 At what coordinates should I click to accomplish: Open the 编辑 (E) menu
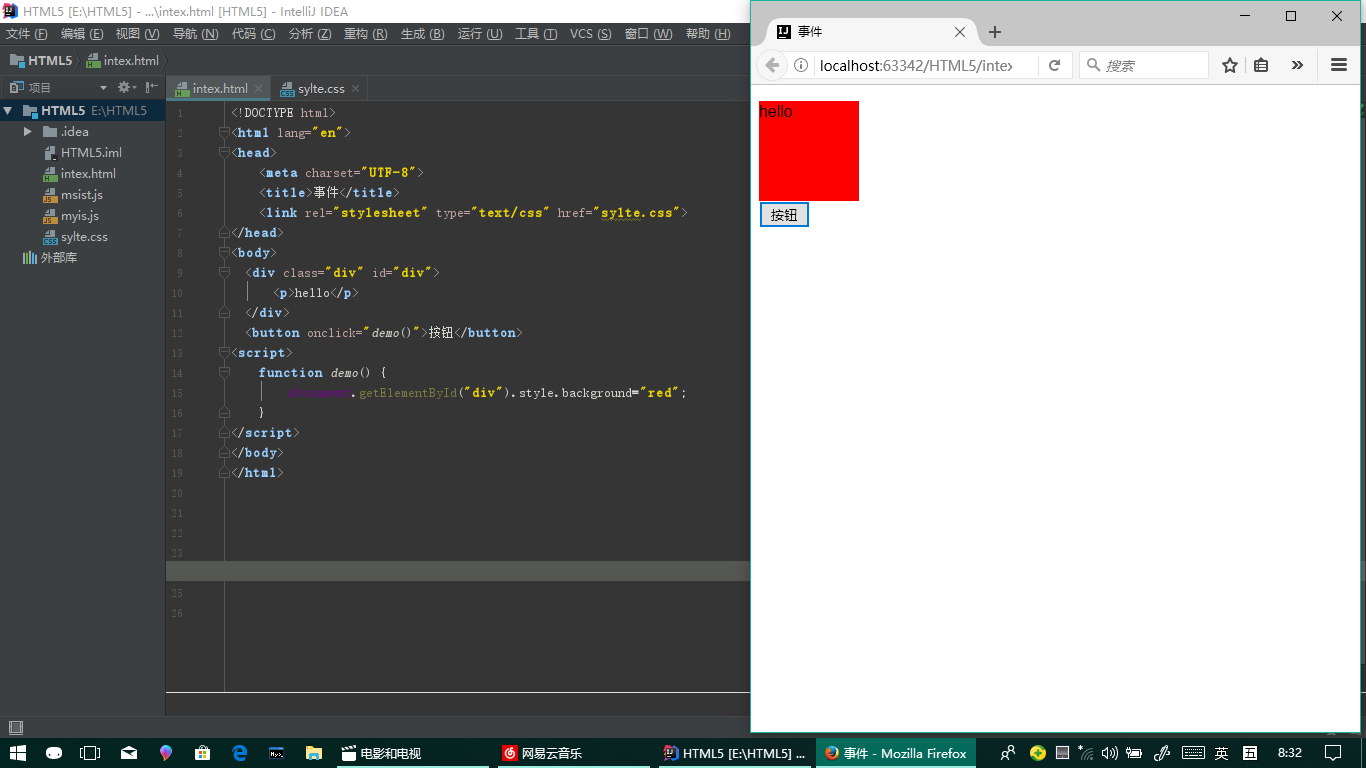82,34
